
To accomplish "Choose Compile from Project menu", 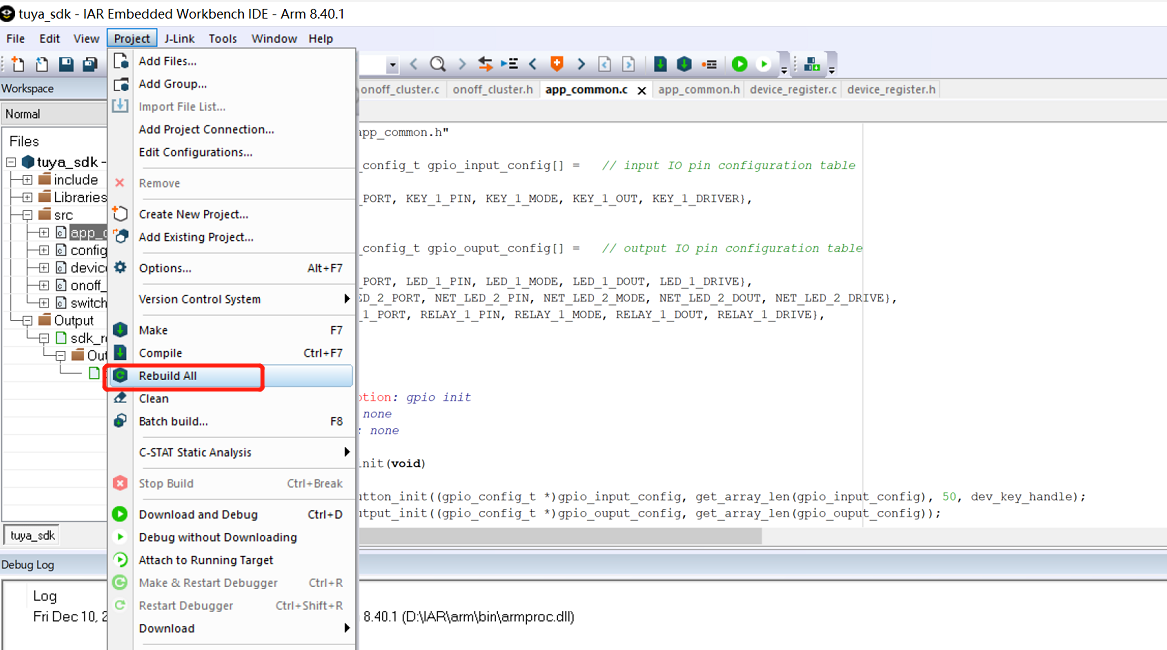I will tap(231, 353).
